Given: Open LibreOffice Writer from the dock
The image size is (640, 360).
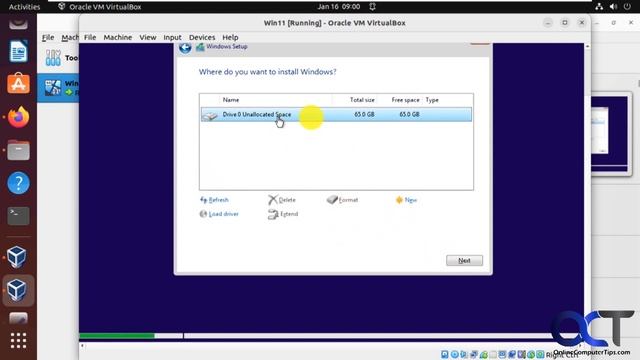Looking at the screenshot, I should click(x=18, y=51).
